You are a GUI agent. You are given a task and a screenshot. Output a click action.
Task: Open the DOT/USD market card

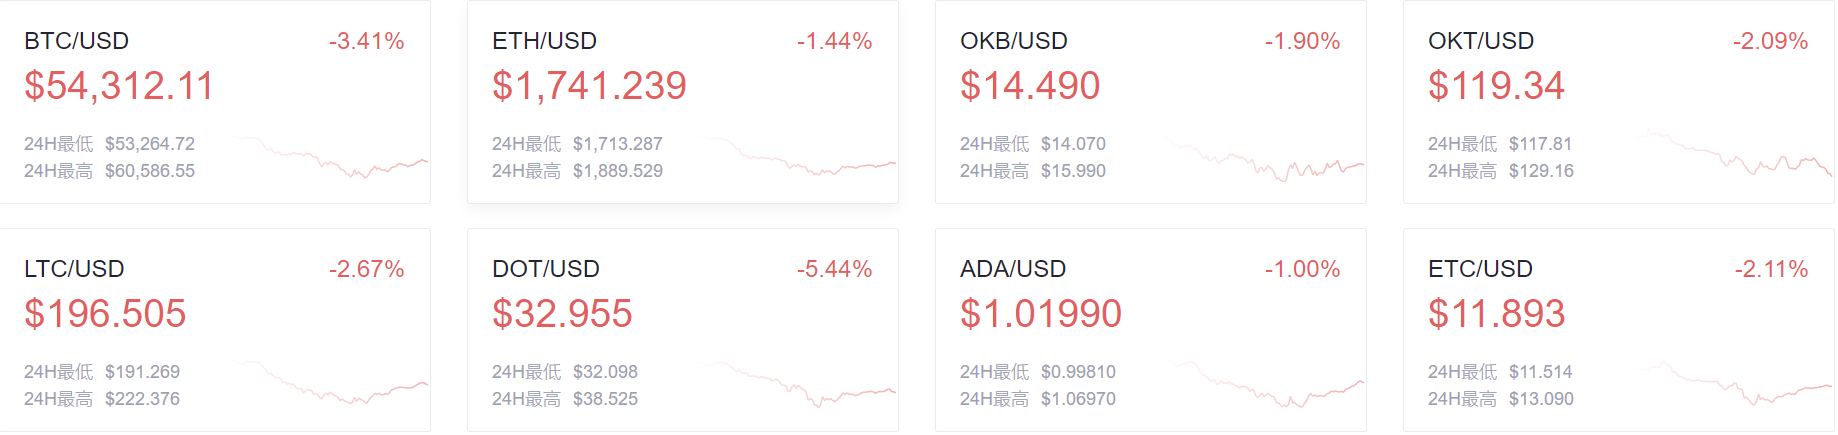pyautogui.click(x=683, y=330)
